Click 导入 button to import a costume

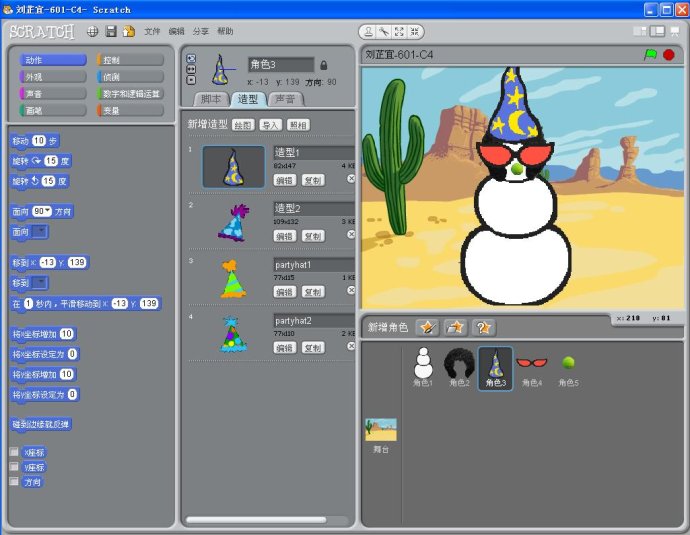tap(270, 125)
